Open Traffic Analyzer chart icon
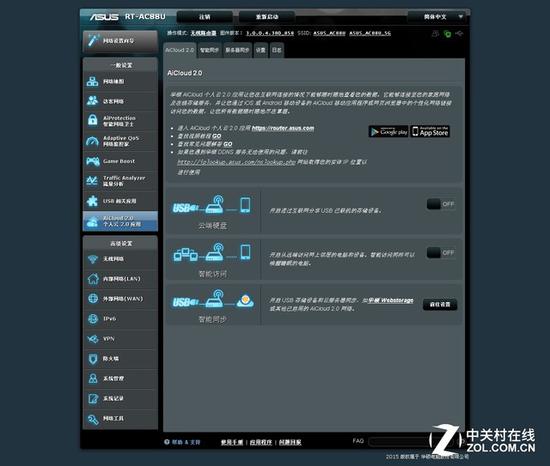 92,181
